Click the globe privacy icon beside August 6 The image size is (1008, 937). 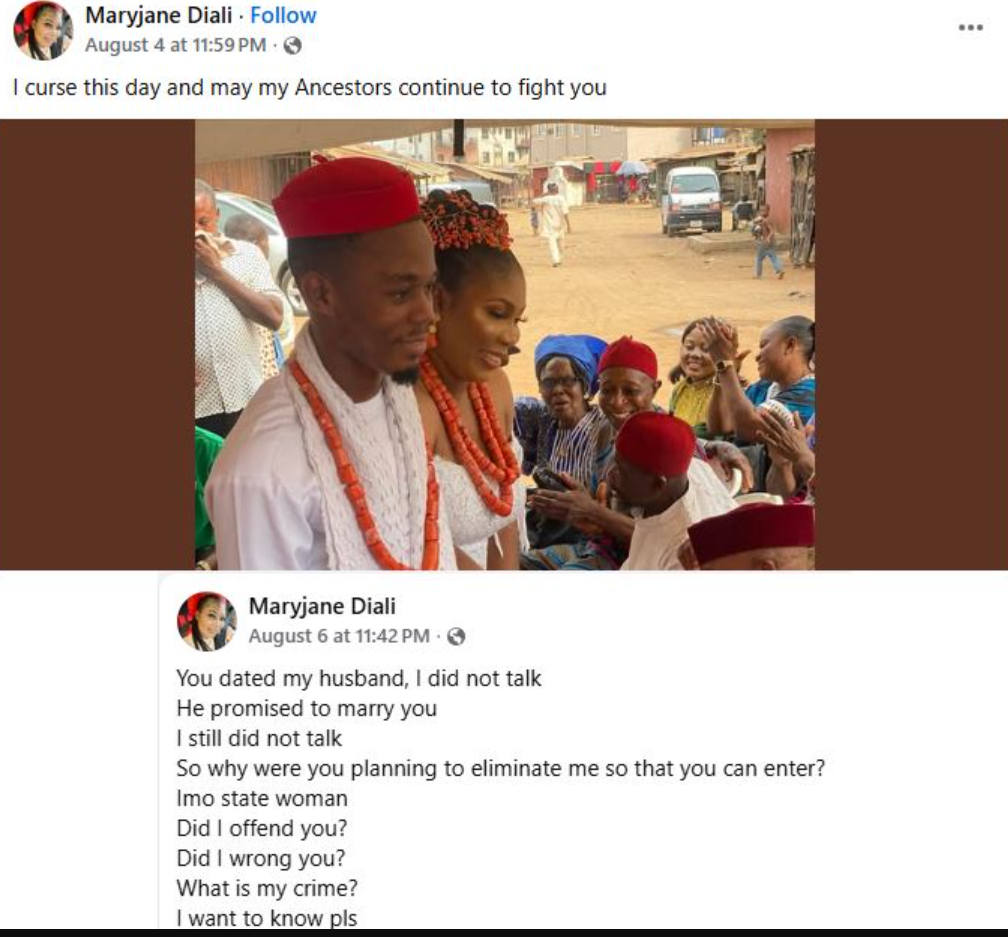(456, 636)
